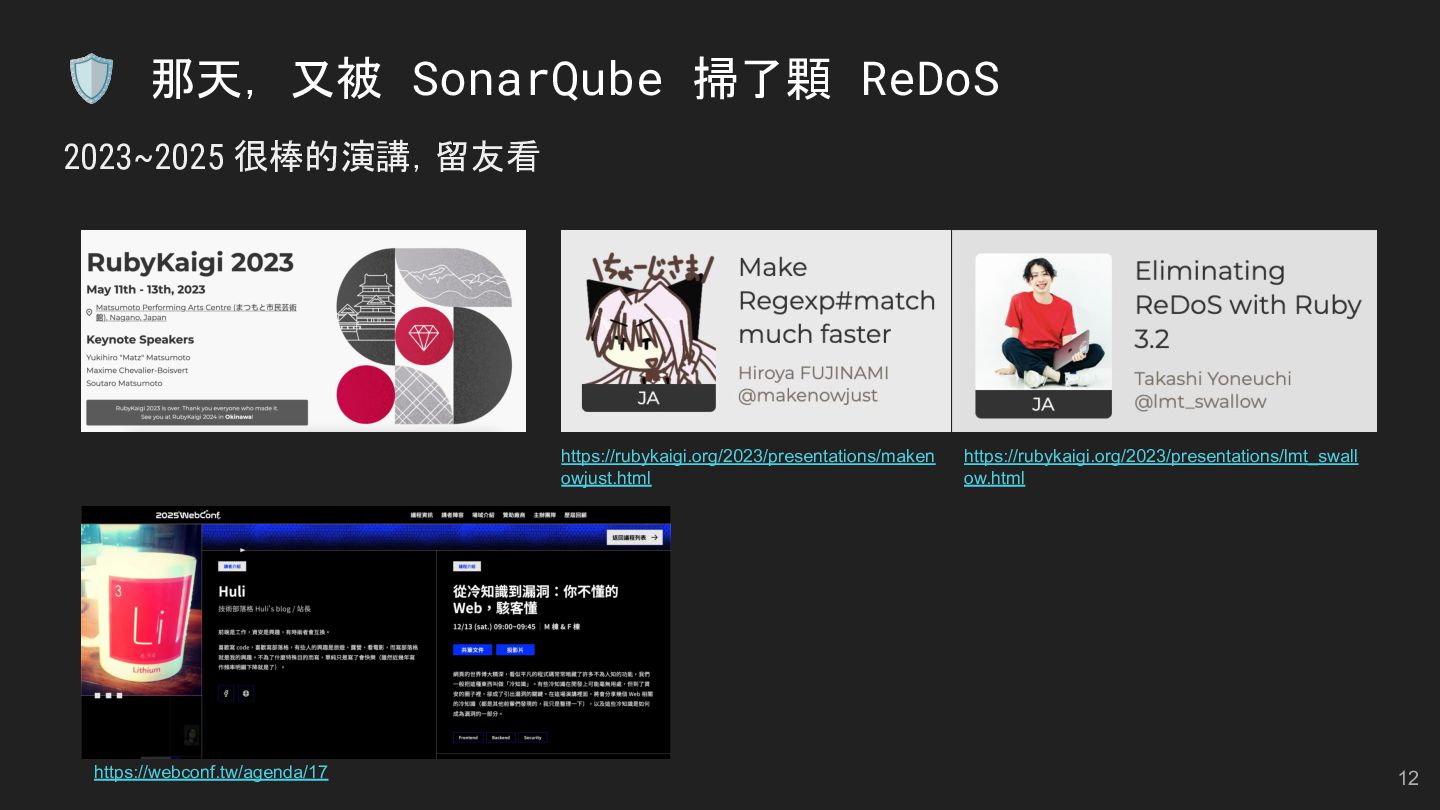Click the slide title 那天, 又被 SonarQube 掃了顆 ReDoS
1440x810 pixels.
click(575, 80)
